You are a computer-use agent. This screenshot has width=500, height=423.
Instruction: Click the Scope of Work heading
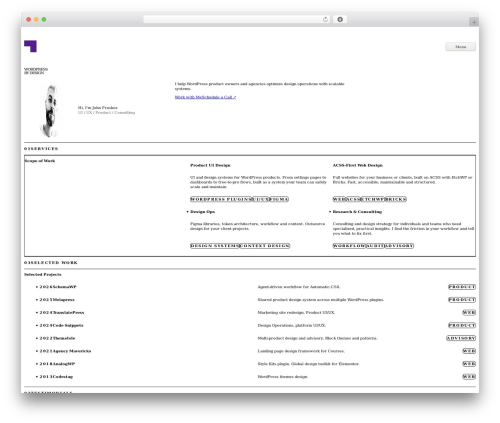[x=40, y=161]
